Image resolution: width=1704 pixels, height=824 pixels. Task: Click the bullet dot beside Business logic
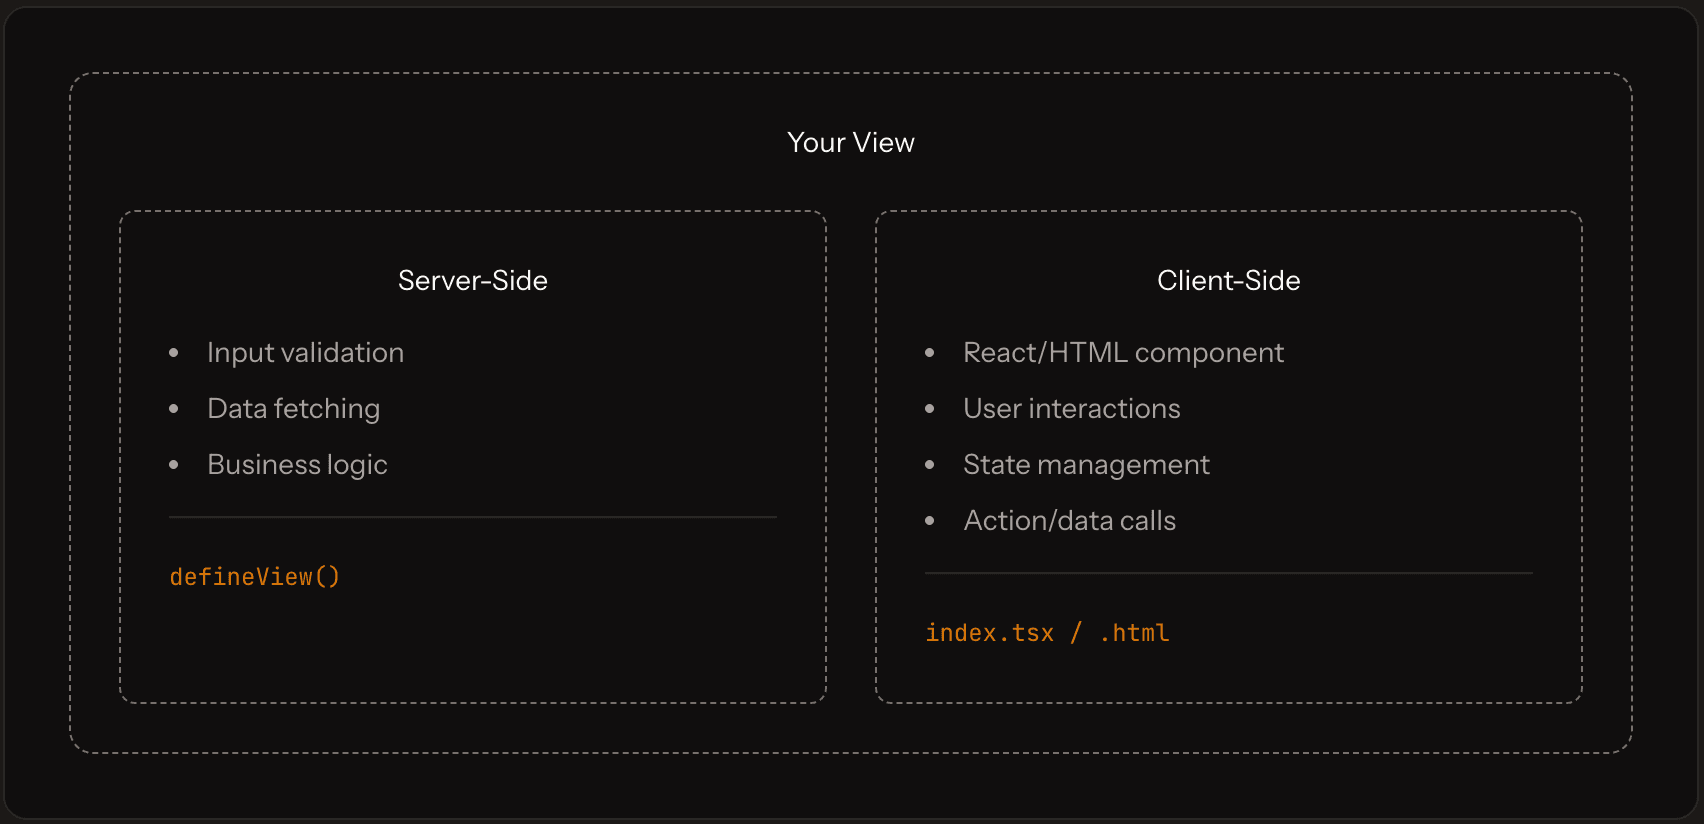click(174, 465)
